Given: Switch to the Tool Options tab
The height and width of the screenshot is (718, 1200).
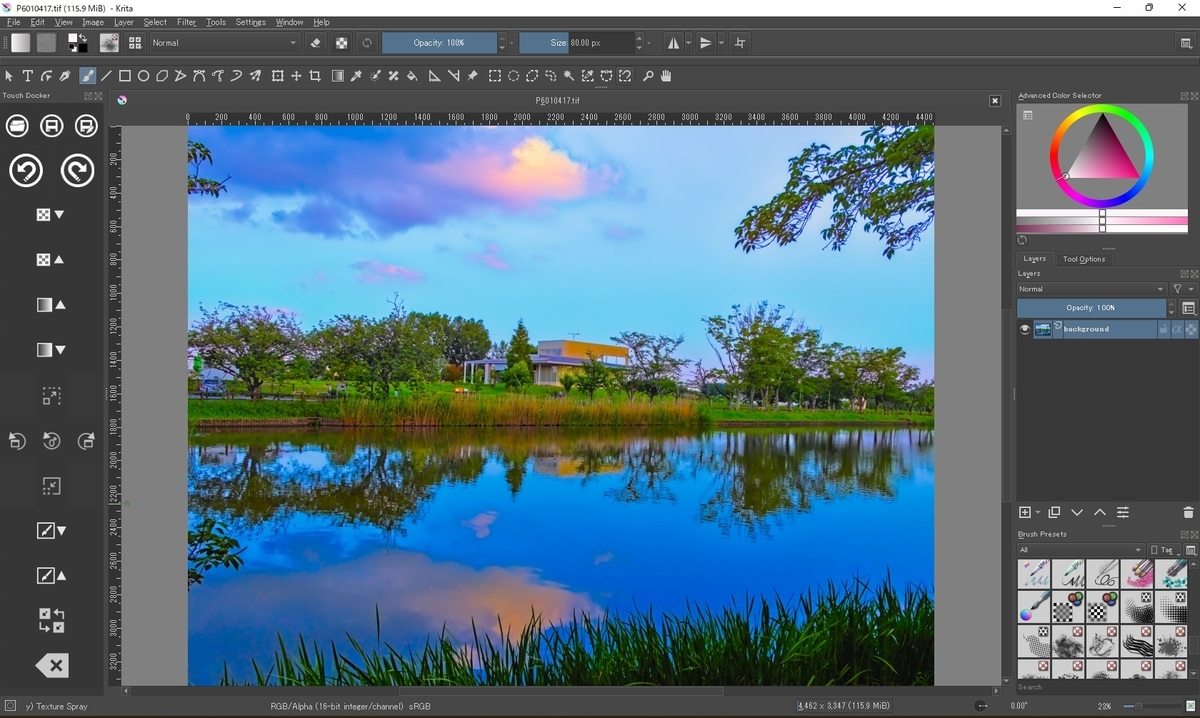Looking at the screenshot, I should click(x=1084, y=259).
